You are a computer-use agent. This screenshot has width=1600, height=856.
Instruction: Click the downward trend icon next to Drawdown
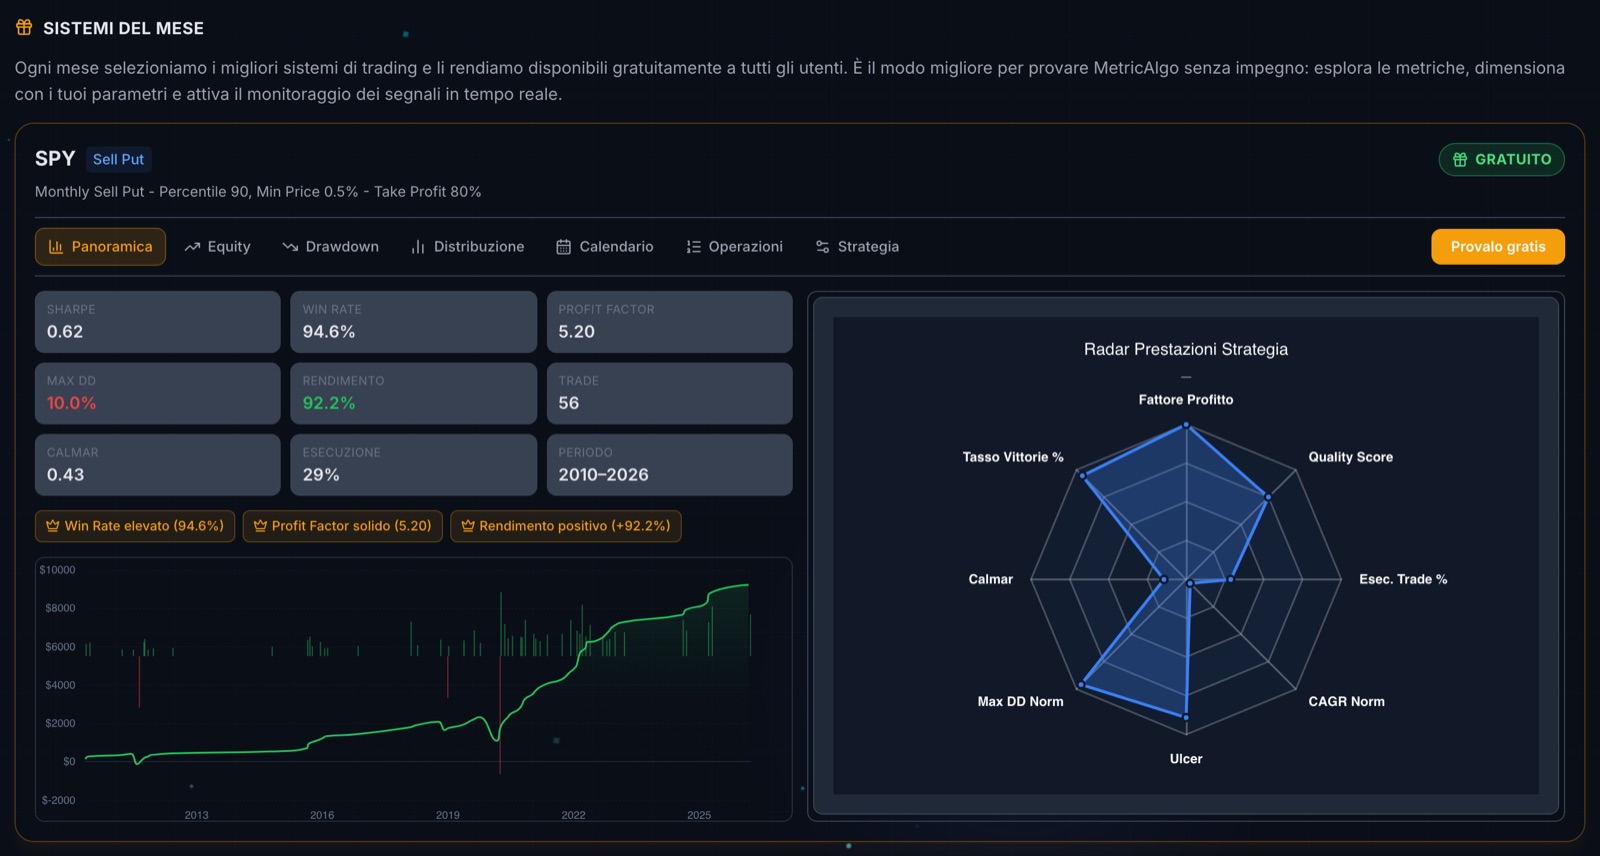coord(290,247)
